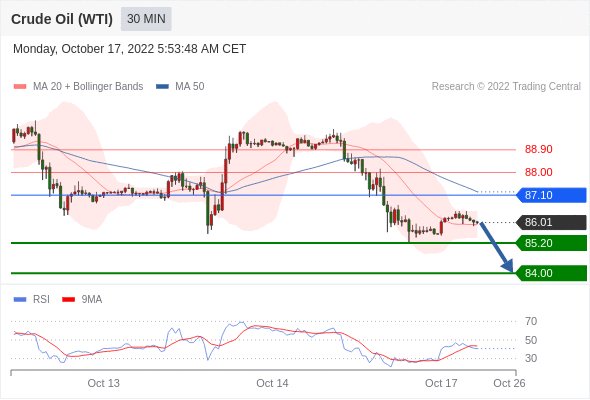
Task: Toggle the RSI legend entry
Action: [32, 300]
